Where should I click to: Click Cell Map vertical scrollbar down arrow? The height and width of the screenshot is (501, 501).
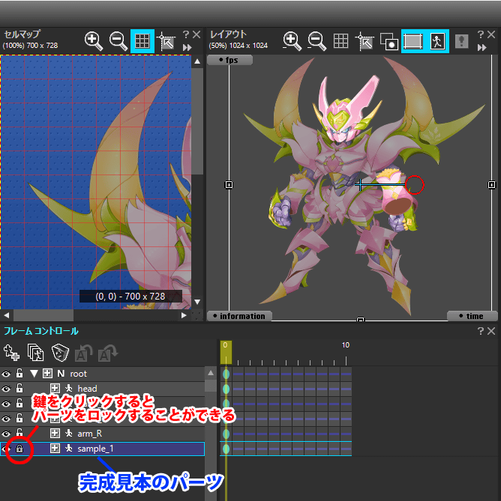pos(197,302)
